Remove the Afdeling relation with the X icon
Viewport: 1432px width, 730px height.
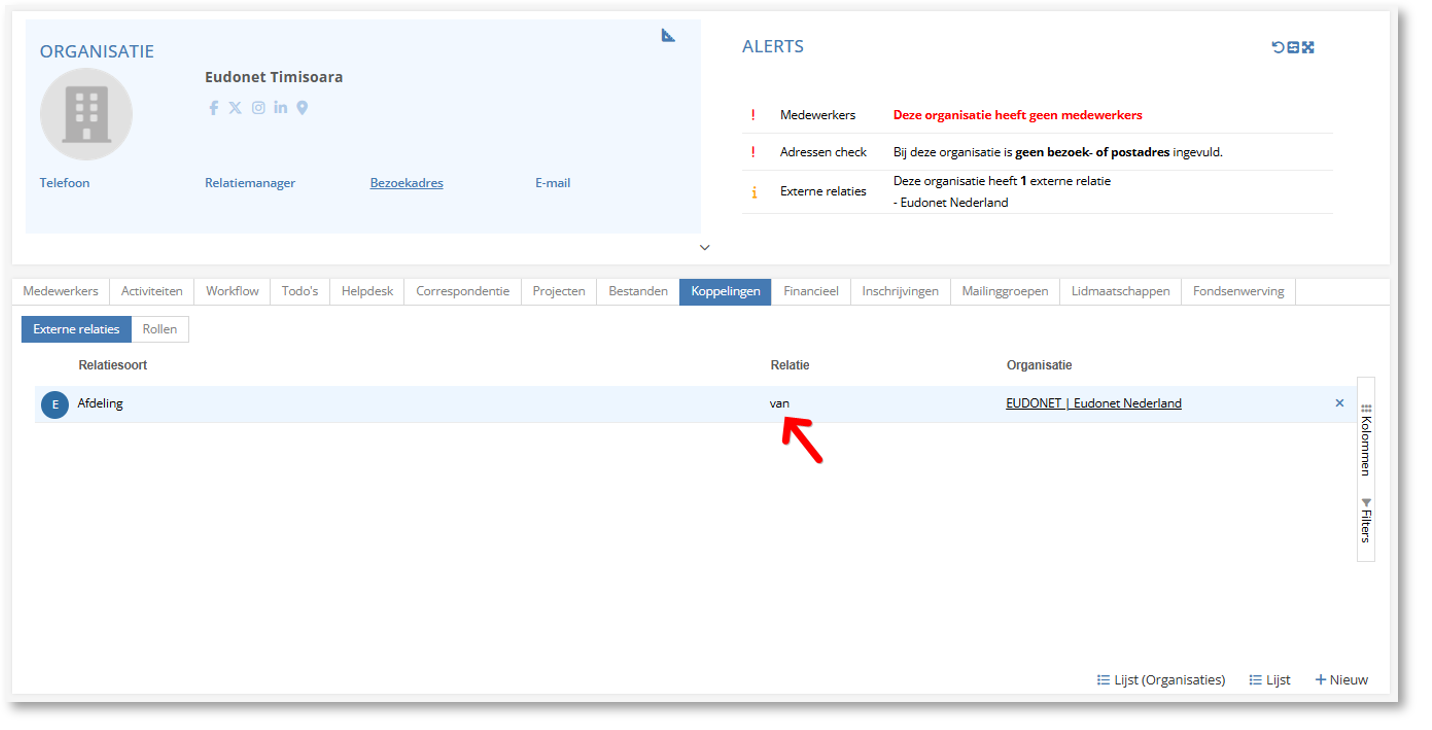(1339, 403)
